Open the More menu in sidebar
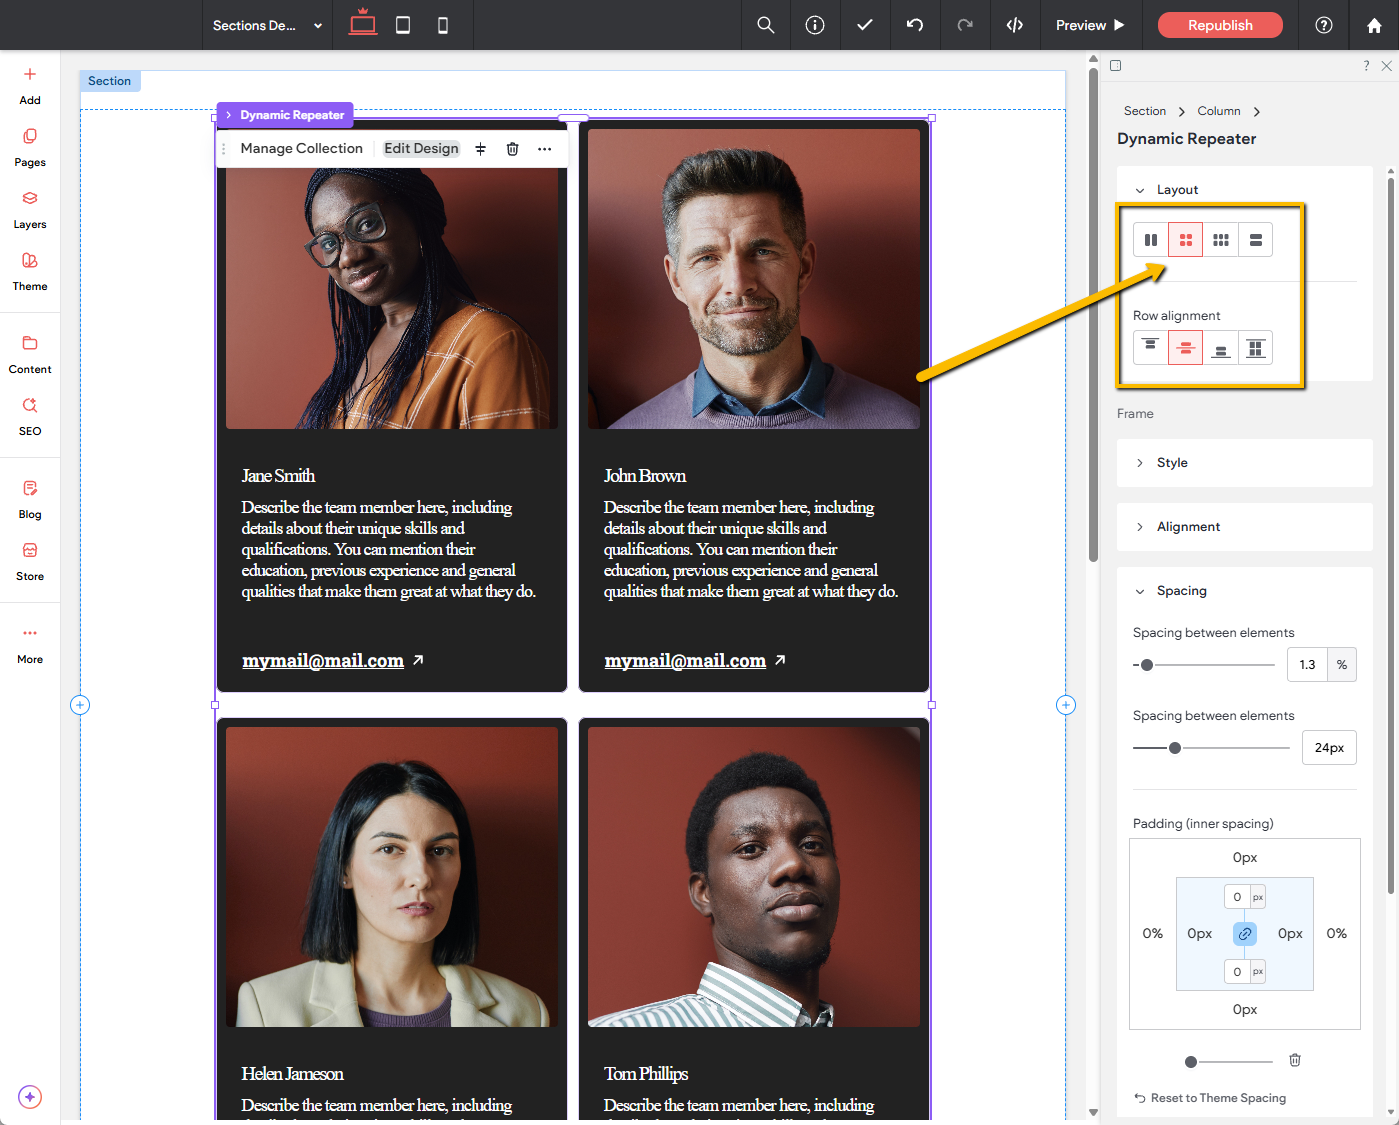This screenshot has height=1125, width=1399. point(30,645)
